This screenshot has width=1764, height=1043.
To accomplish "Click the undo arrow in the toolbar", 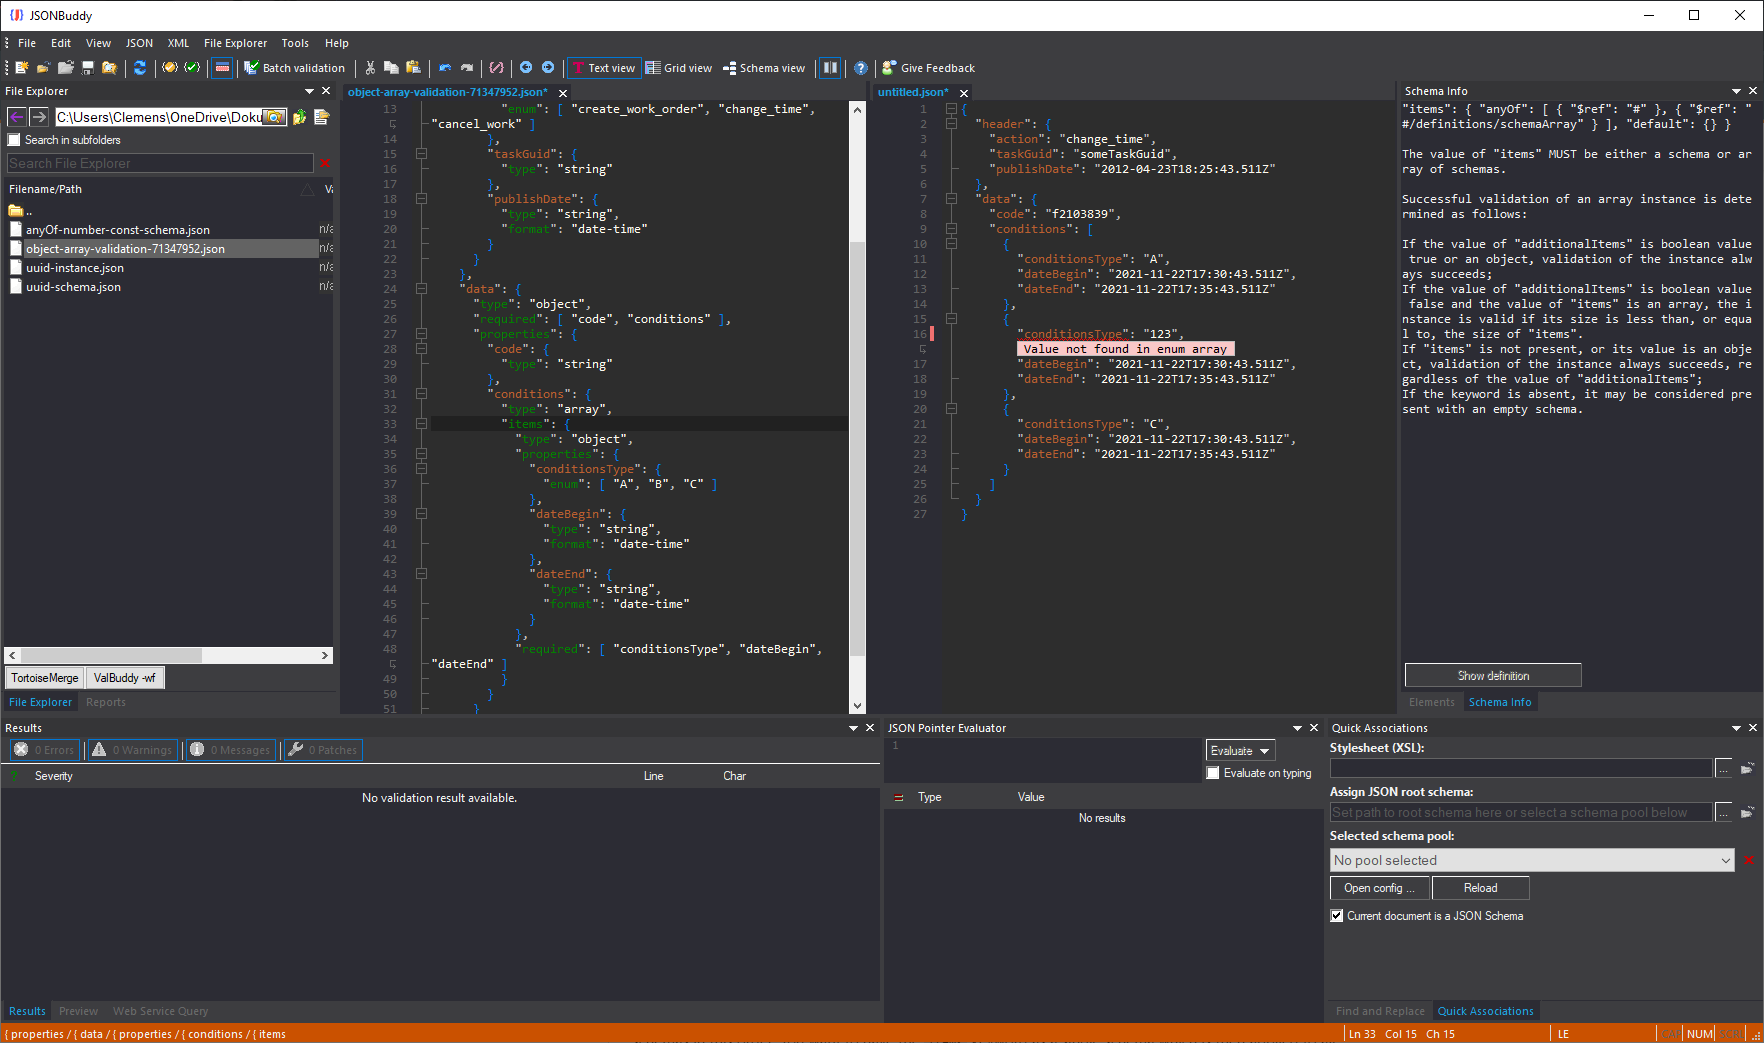I will coord(445,68).
